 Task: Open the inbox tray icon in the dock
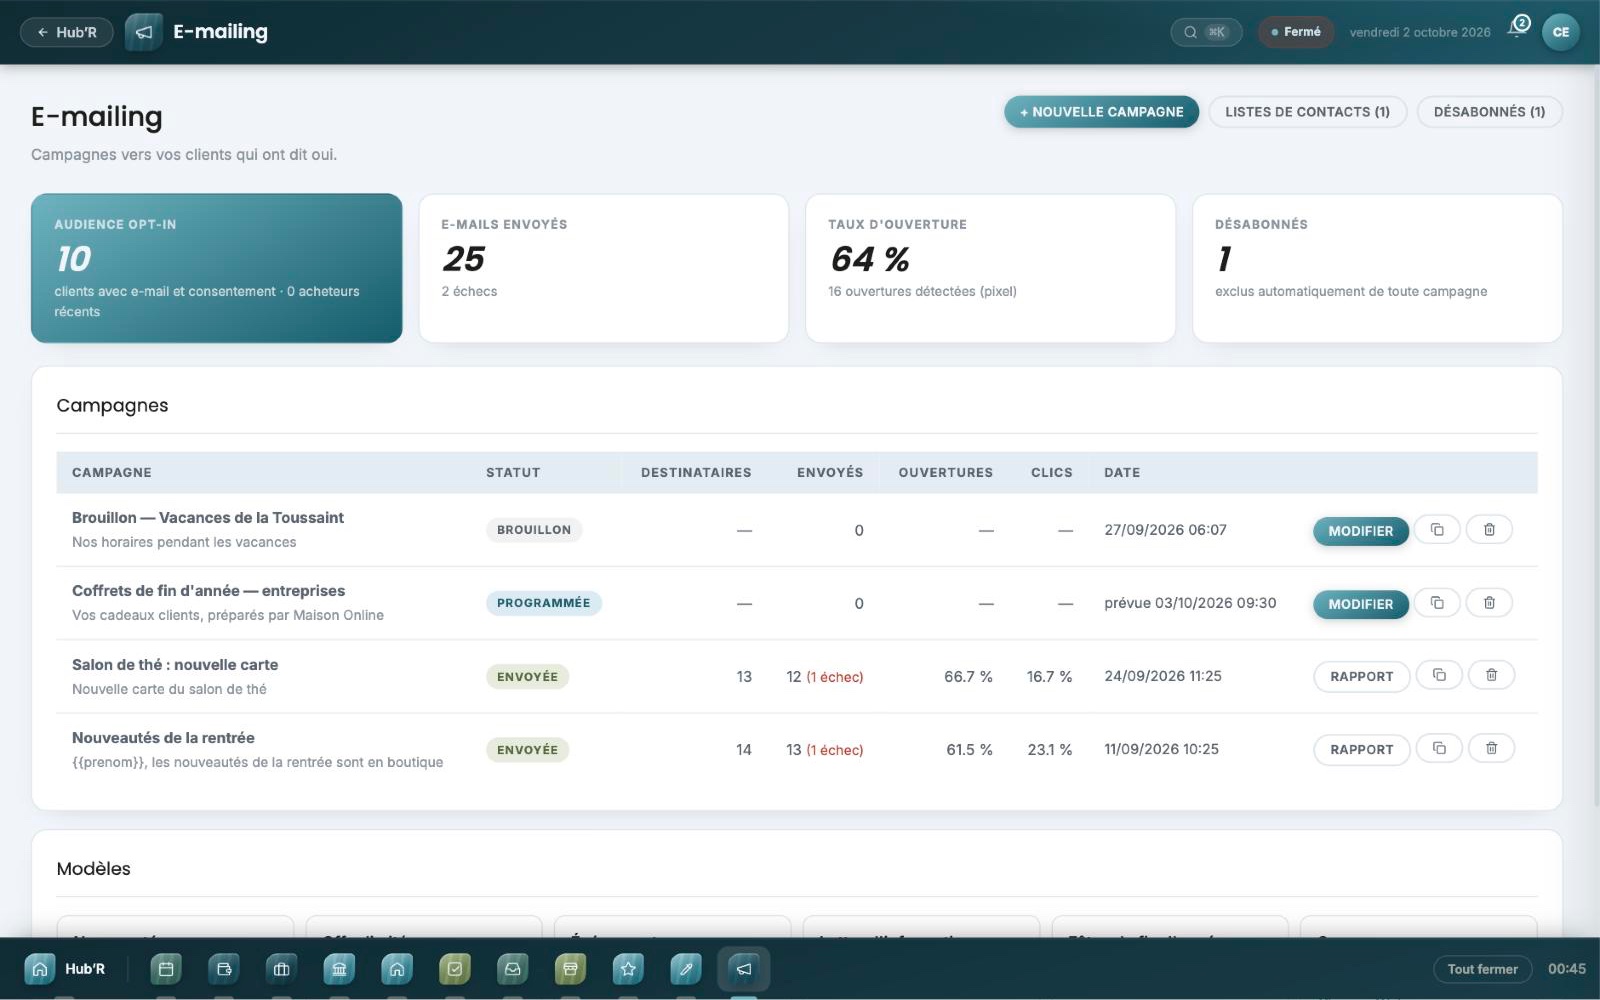513,969
